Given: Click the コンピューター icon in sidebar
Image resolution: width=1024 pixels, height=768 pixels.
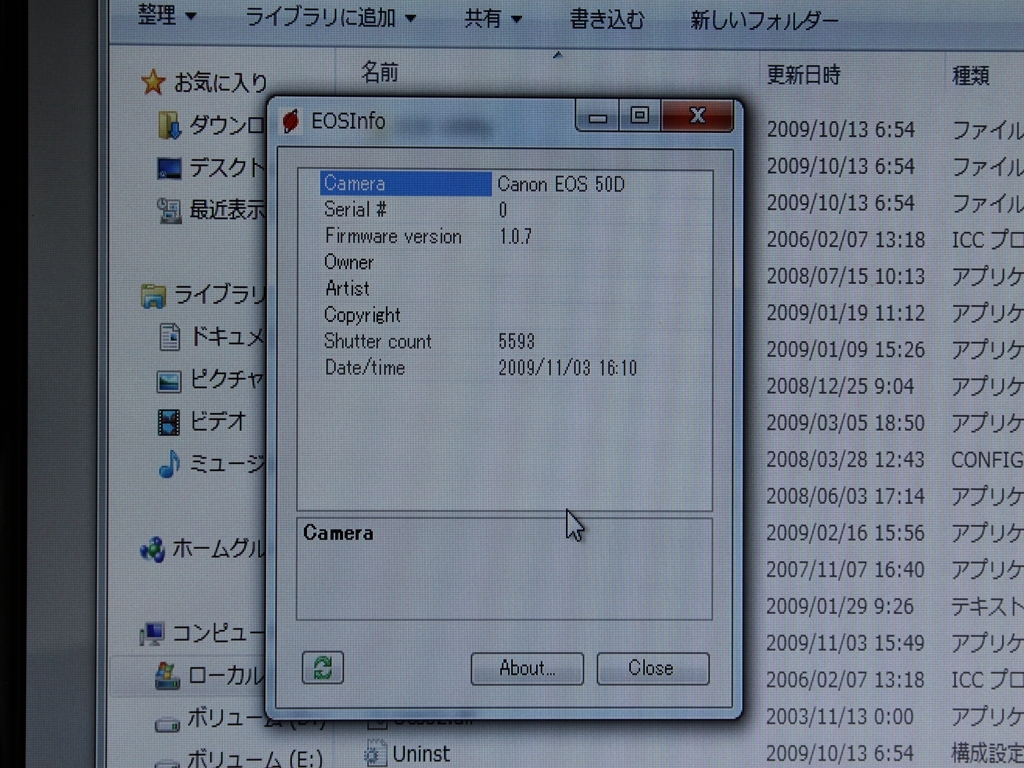Looking at the screenshot, I should (152, 633).
